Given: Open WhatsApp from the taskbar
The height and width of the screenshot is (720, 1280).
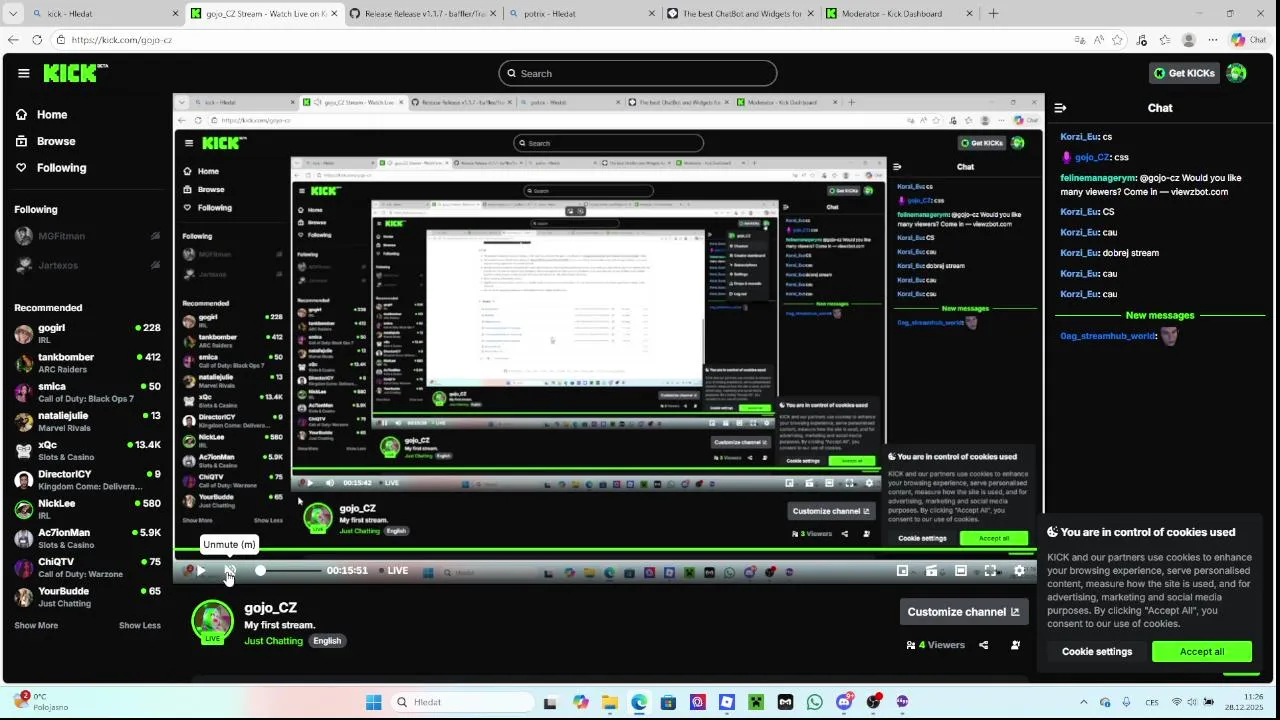Looking at the screenshot, I should pyautogui.click(x=814, y=702).
